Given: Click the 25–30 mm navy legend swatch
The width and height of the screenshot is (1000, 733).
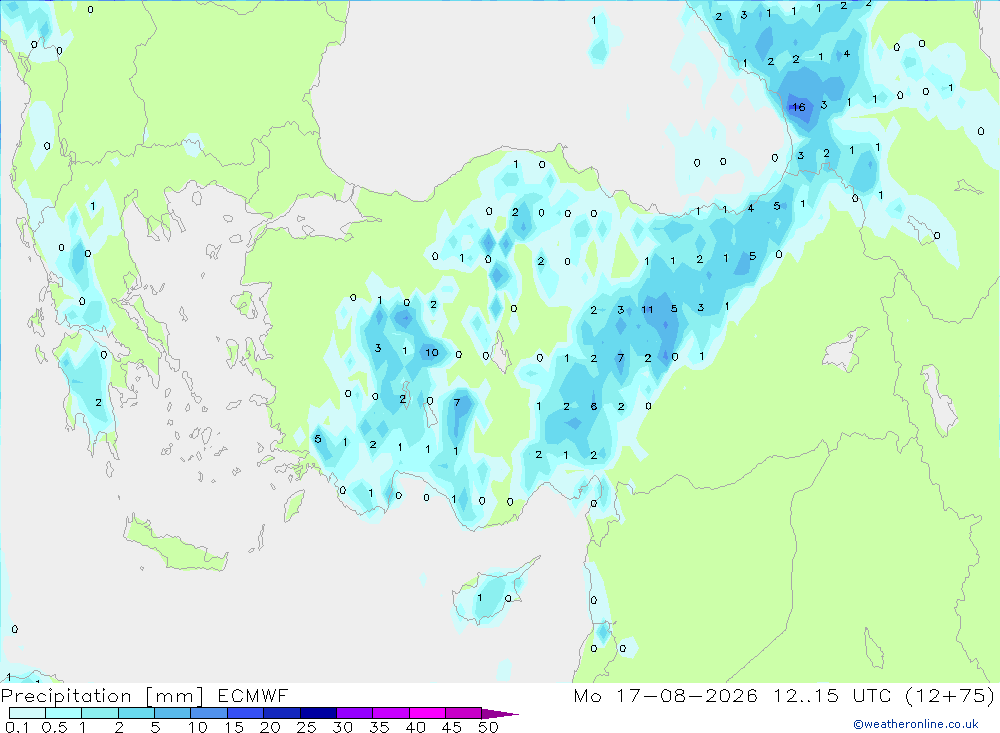Looking at the screenshot, I should click(x=318, y=713).
